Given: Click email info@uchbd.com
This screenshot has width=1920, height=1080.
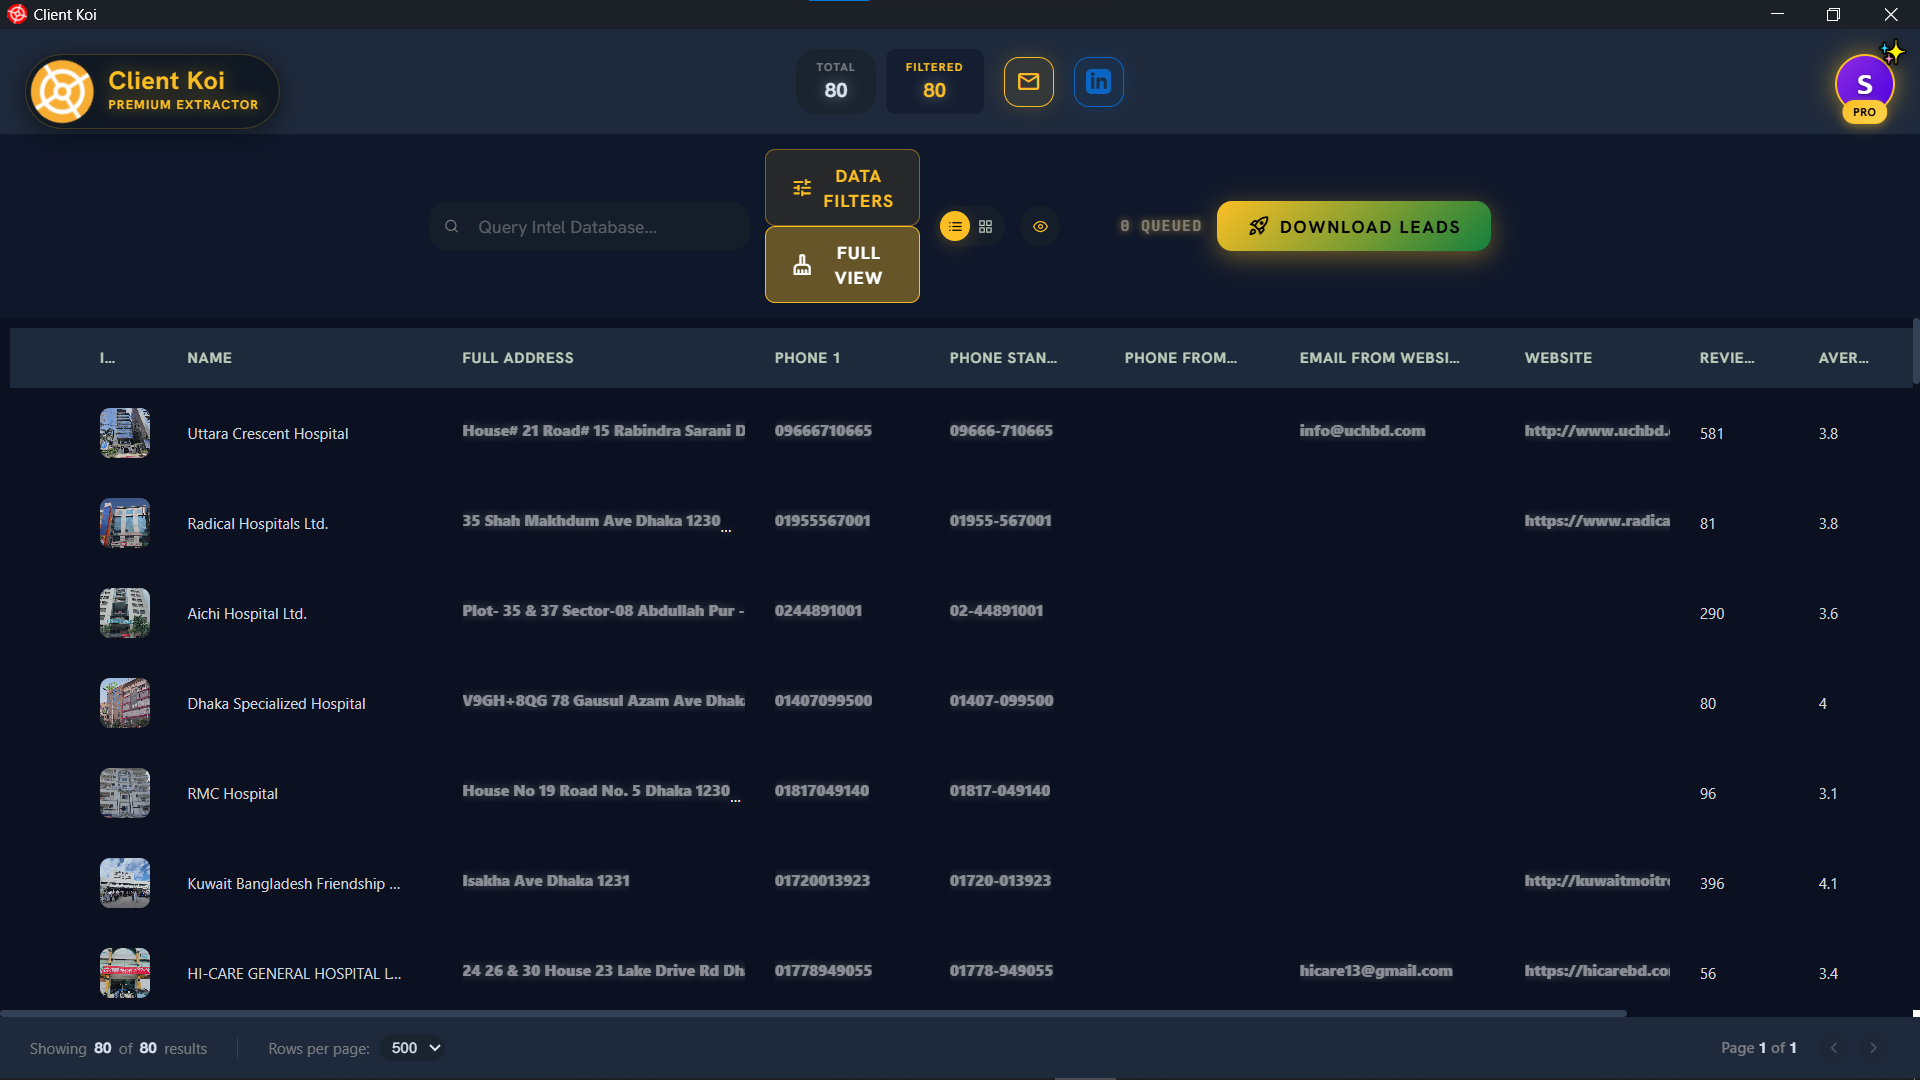Looking at the screenshot, I should pos(1362,431).
